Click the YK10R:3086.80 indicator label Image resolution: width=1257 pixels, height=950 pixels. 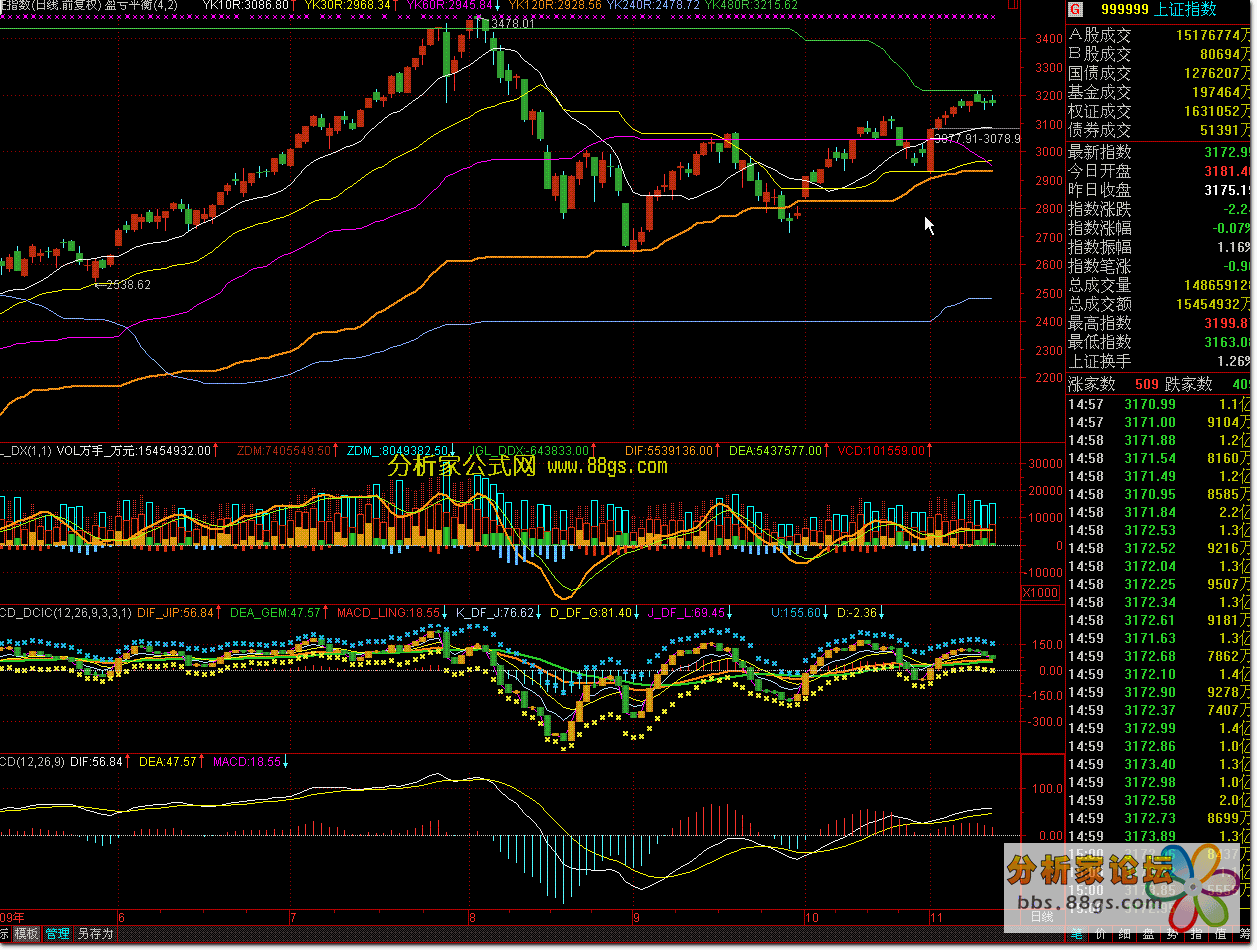tap(245, 6)
